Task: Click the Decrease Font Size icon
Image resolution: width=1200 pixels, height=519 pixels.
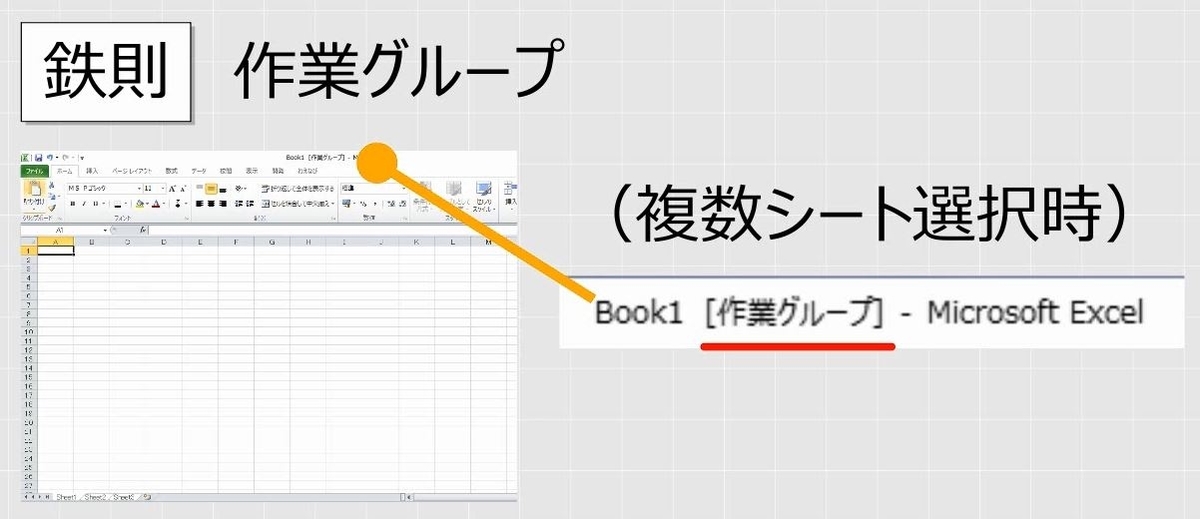Action: [183, 188]
